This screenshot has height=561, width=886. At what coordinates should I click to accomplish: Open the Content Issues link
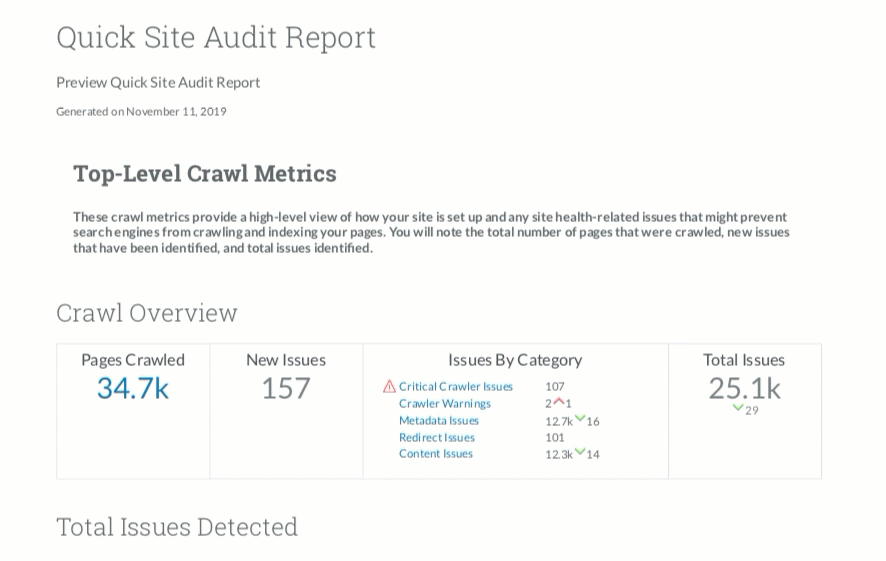tap(435, 454)
